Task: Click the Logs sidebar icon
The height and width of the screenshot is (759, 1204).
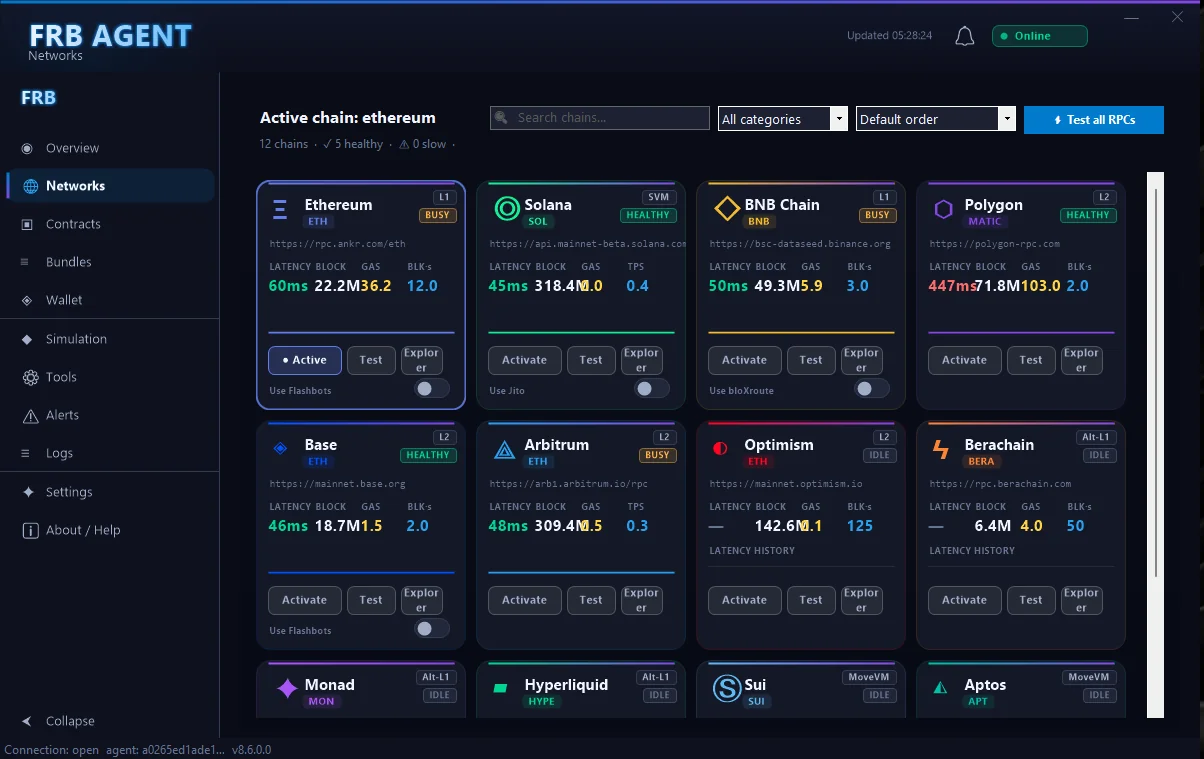Action: point(24,453)
